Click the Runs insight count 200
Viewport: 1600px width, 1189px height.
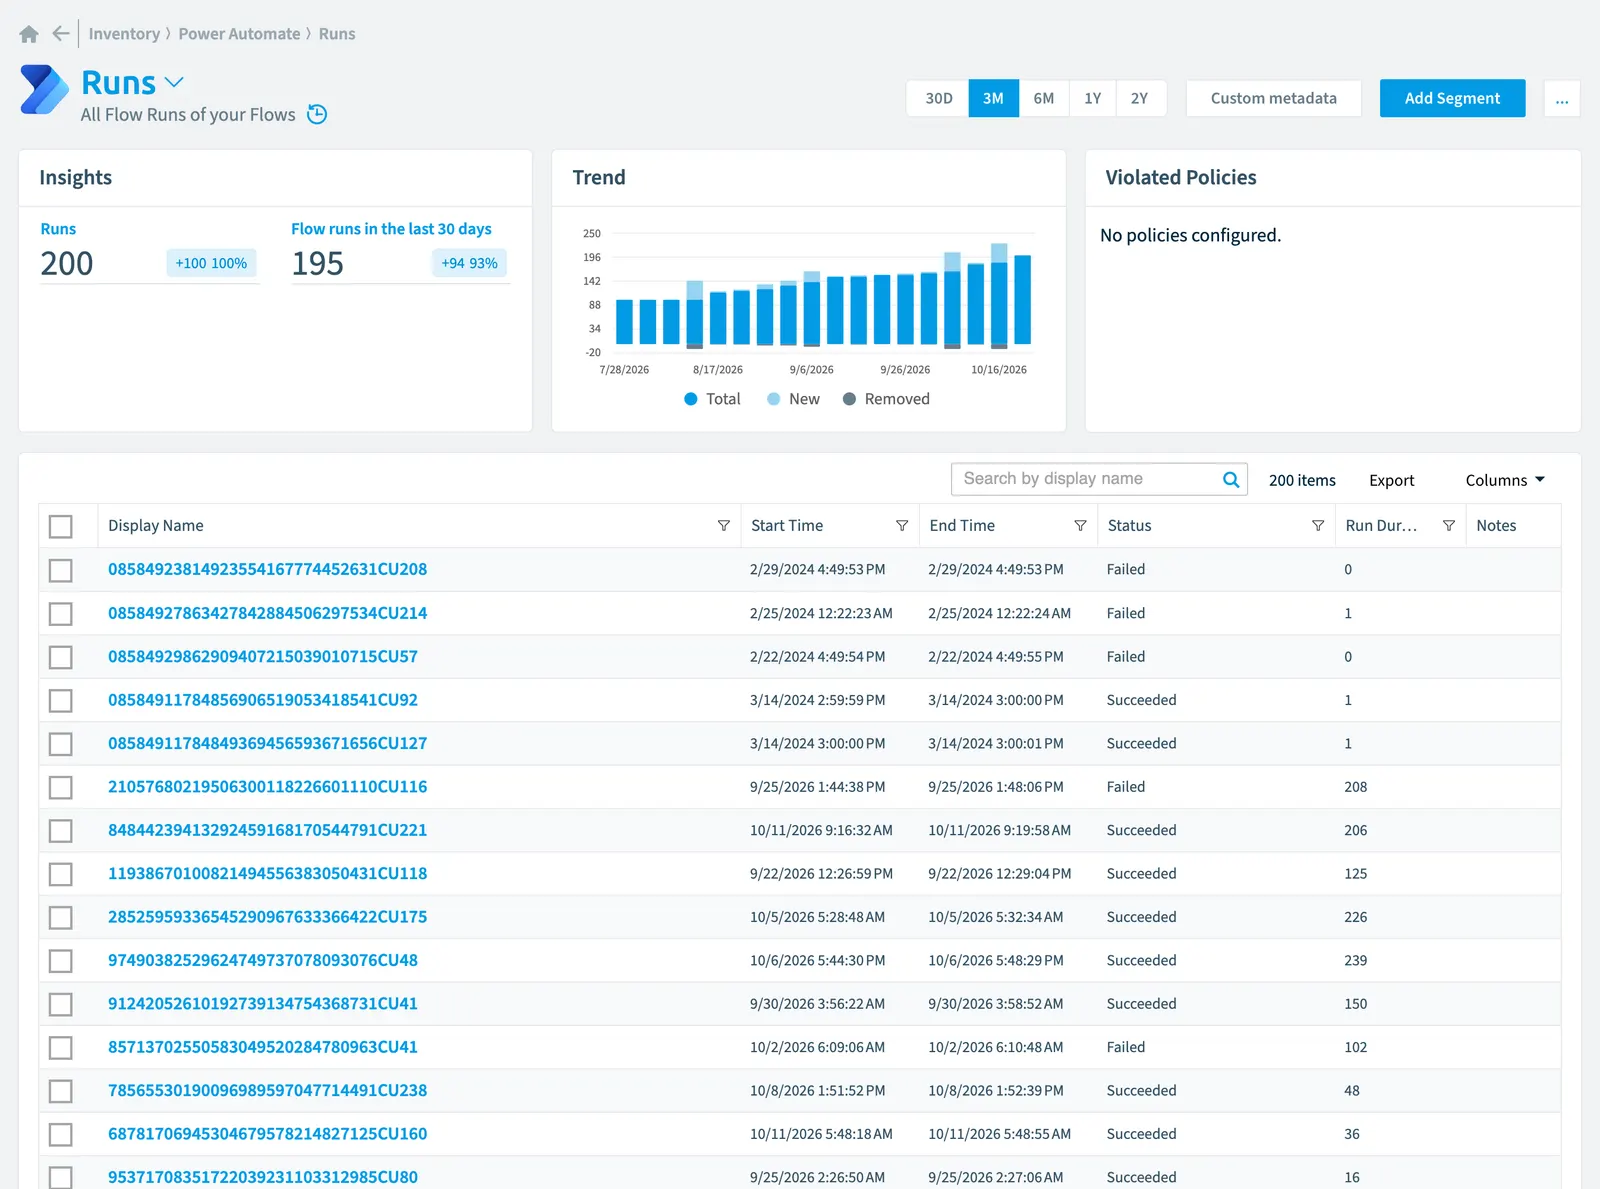click(x=67, y=263)
